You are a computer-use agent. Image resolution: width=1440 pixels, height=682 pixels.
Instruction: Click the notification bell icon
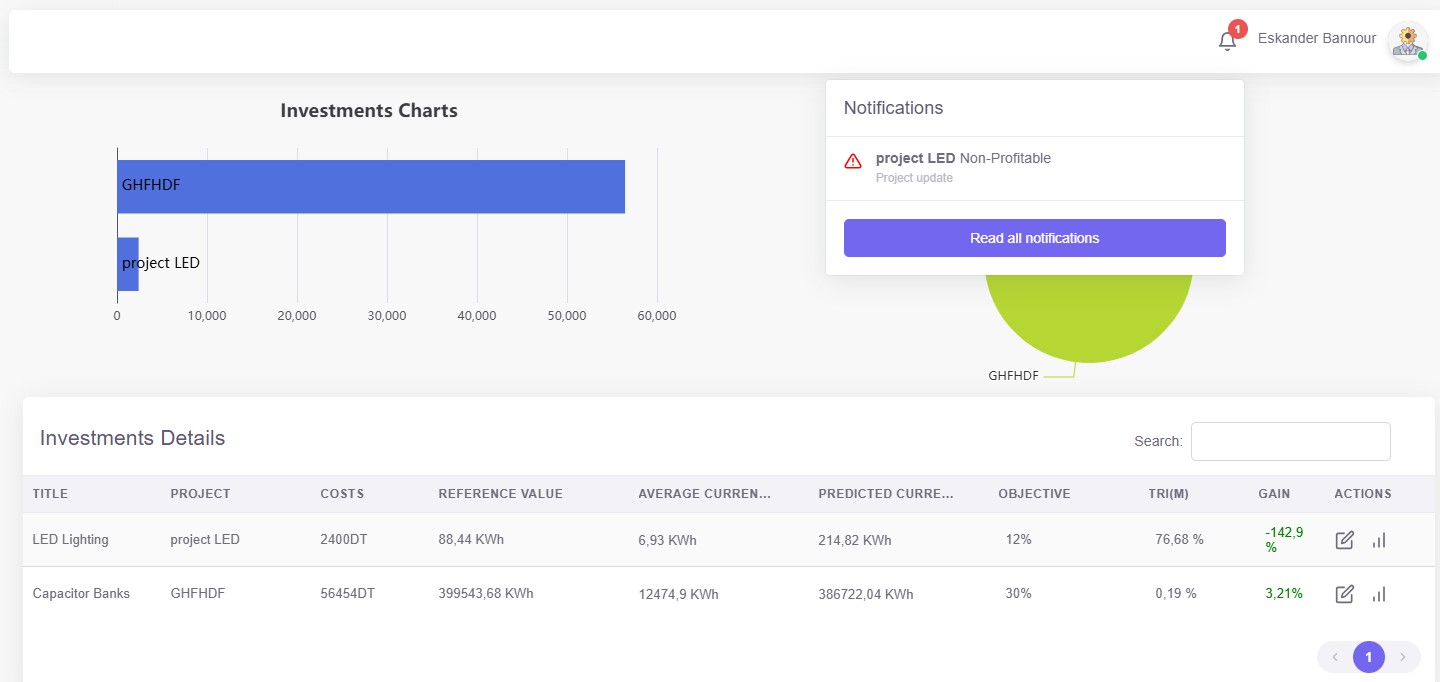coord(1227,41)
